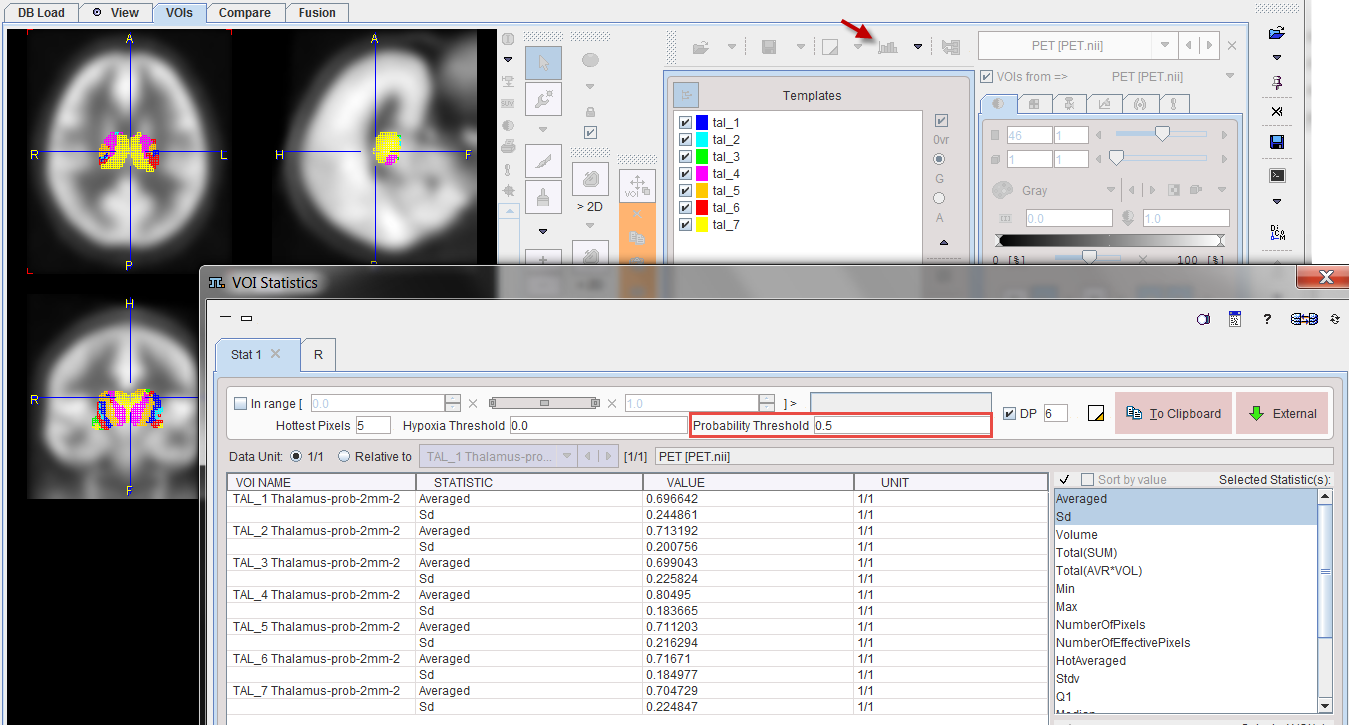Expand the dropdown arrow next to load VOI folder

click(733, 47)
